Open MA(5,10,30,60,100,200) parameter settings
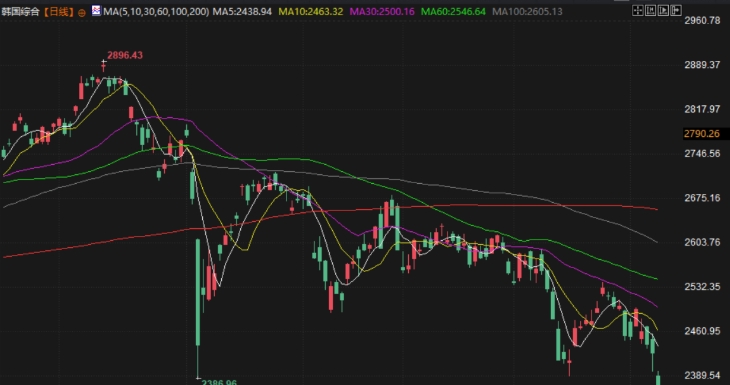Viewport: 730px width, 385px height. (x=156, y=11)
